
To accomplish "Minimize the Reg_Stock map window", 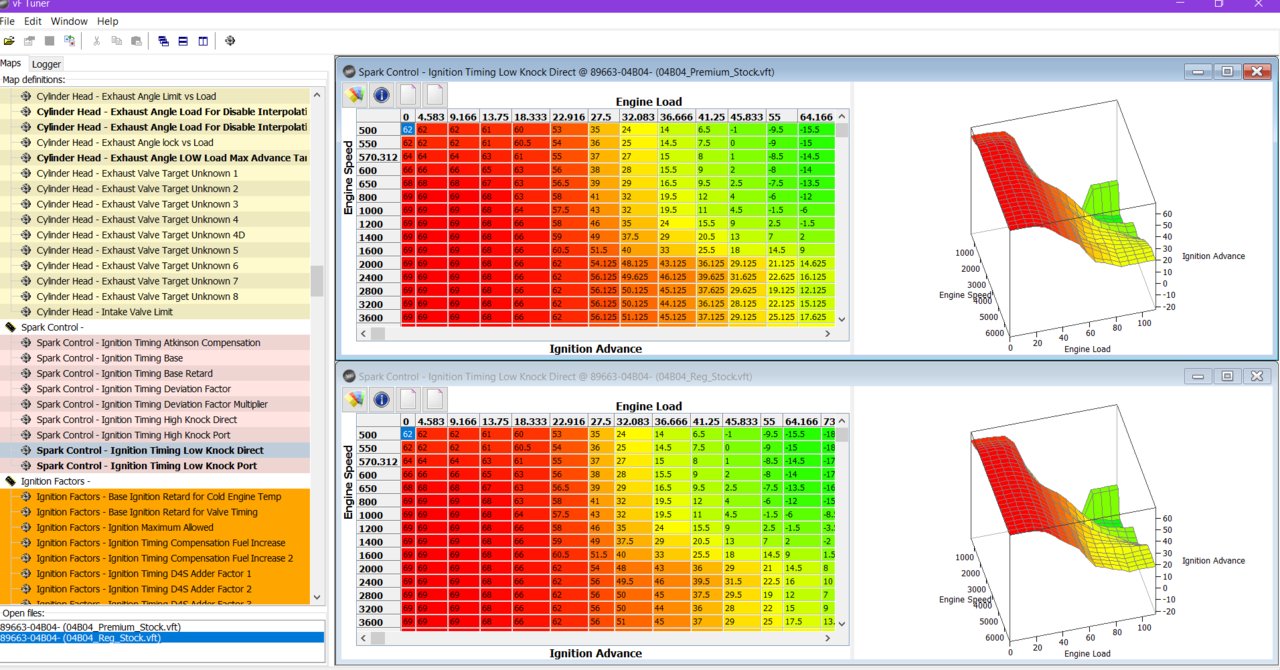I will click(1199, 376).
